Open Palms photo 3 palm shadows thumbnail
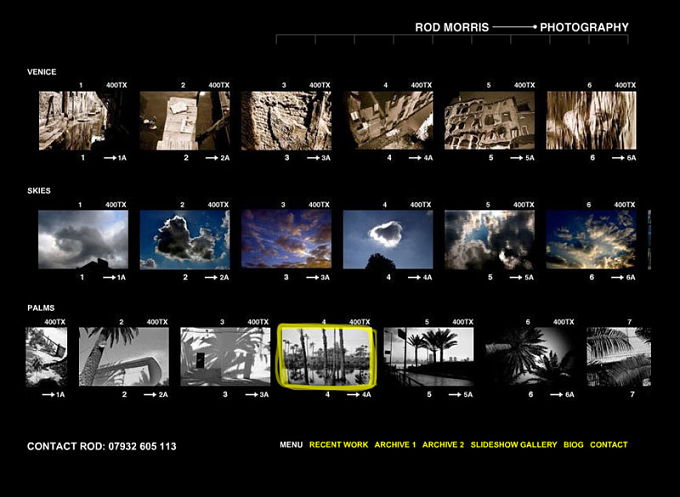This screenshot has height=497, width=680. tap(226, 356)
